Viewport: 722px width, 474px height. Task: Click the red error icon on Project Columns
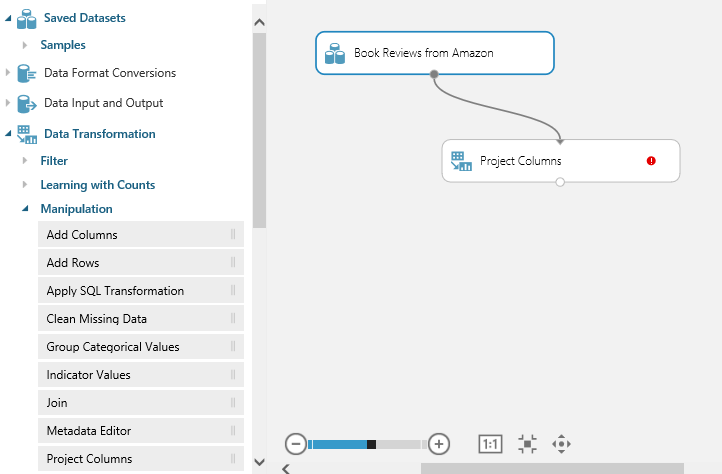pyautogui.click(x=651, y=161)
